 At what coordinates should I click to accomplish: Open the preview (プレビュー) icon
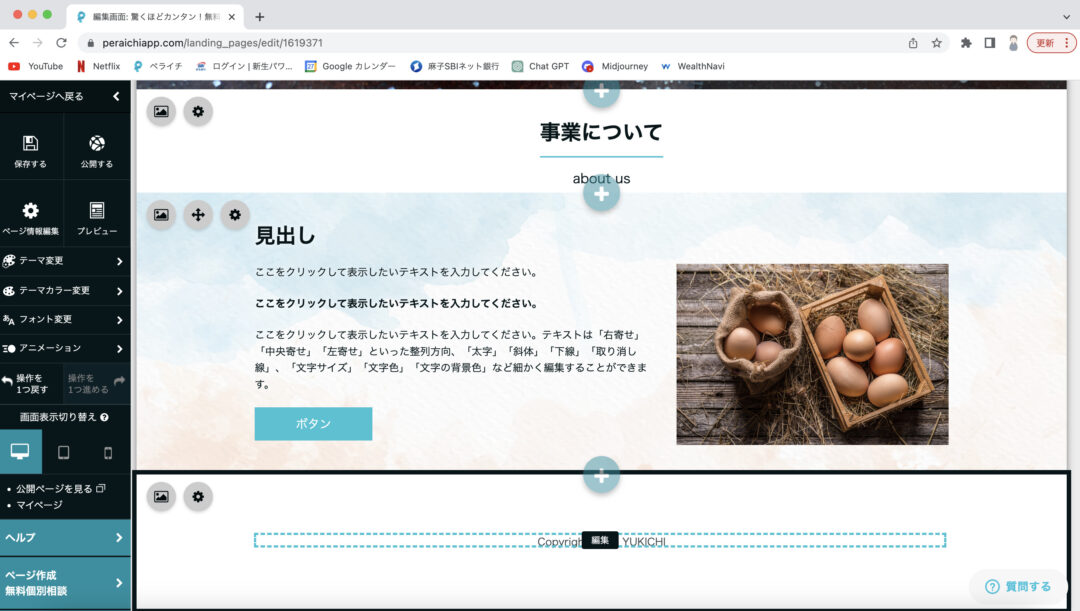click(x=96, y=210)
